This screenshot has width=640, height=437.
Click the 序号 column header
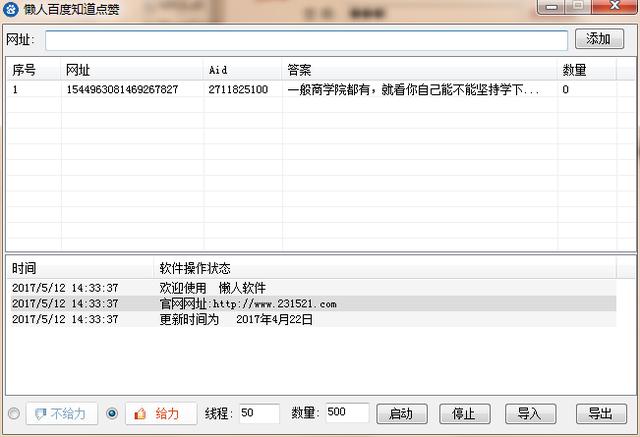[x=33, y=70]
